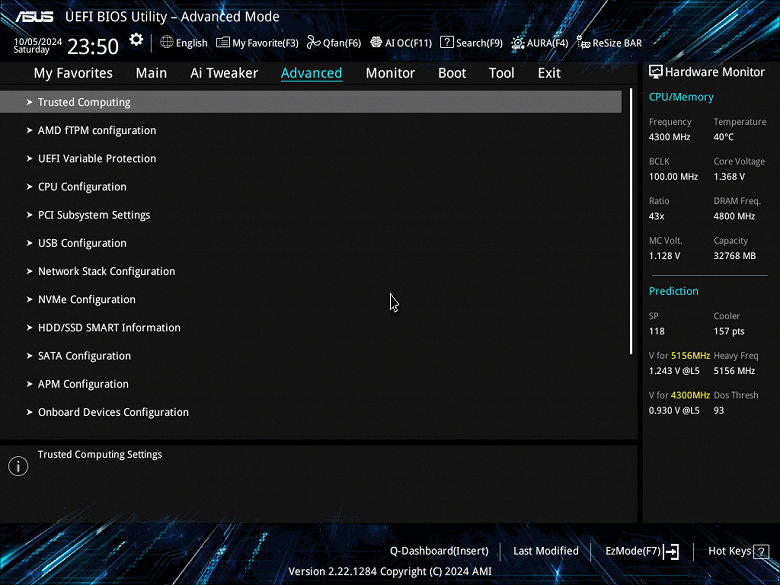Click EzMode exit arrow icon
The image size is (780, 585).
pyautogui.click(x=671, y=551)
